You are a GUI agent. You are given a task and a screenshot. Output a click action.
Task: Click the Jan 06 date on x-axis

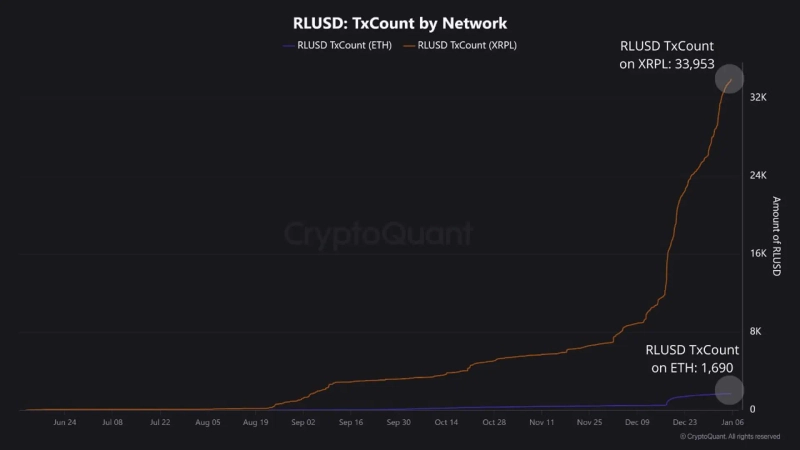pos(731,423)
